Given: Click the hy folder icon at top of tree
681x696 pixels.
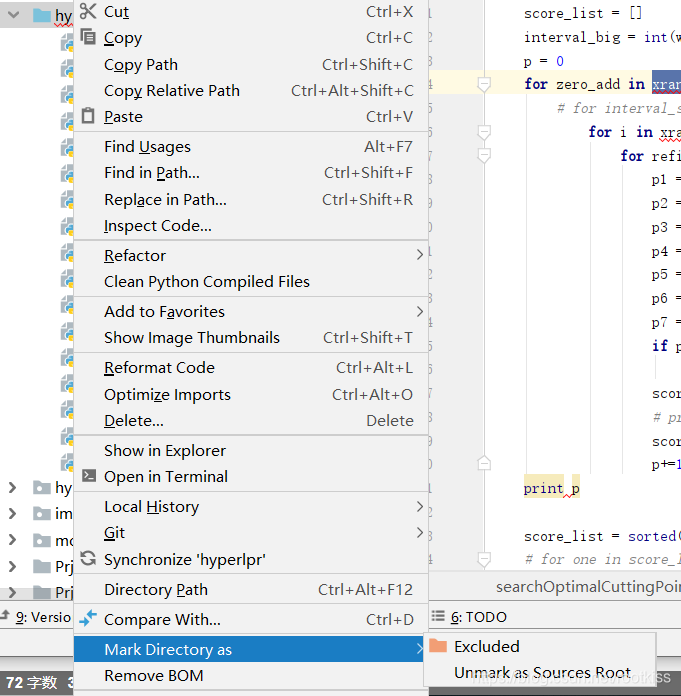Looking at the screenshot, I should [42, 16].
